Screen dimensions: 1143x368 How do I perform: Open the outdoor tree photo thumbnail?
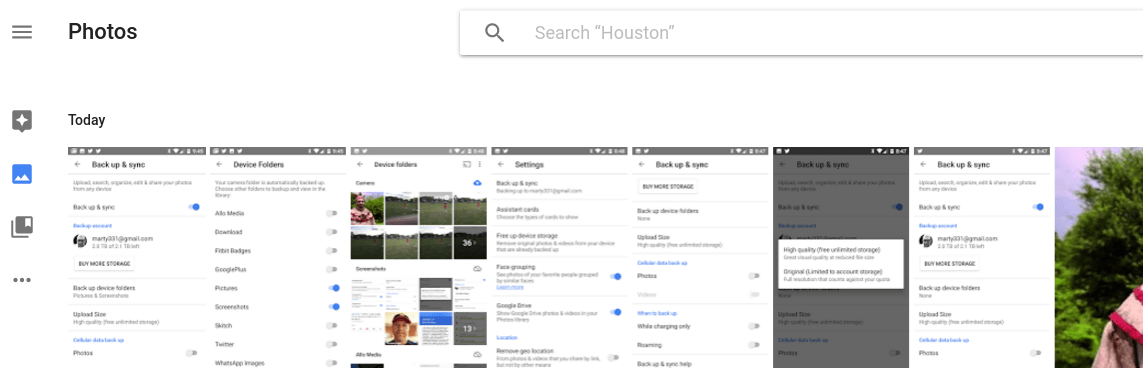tap(1099, 257)
